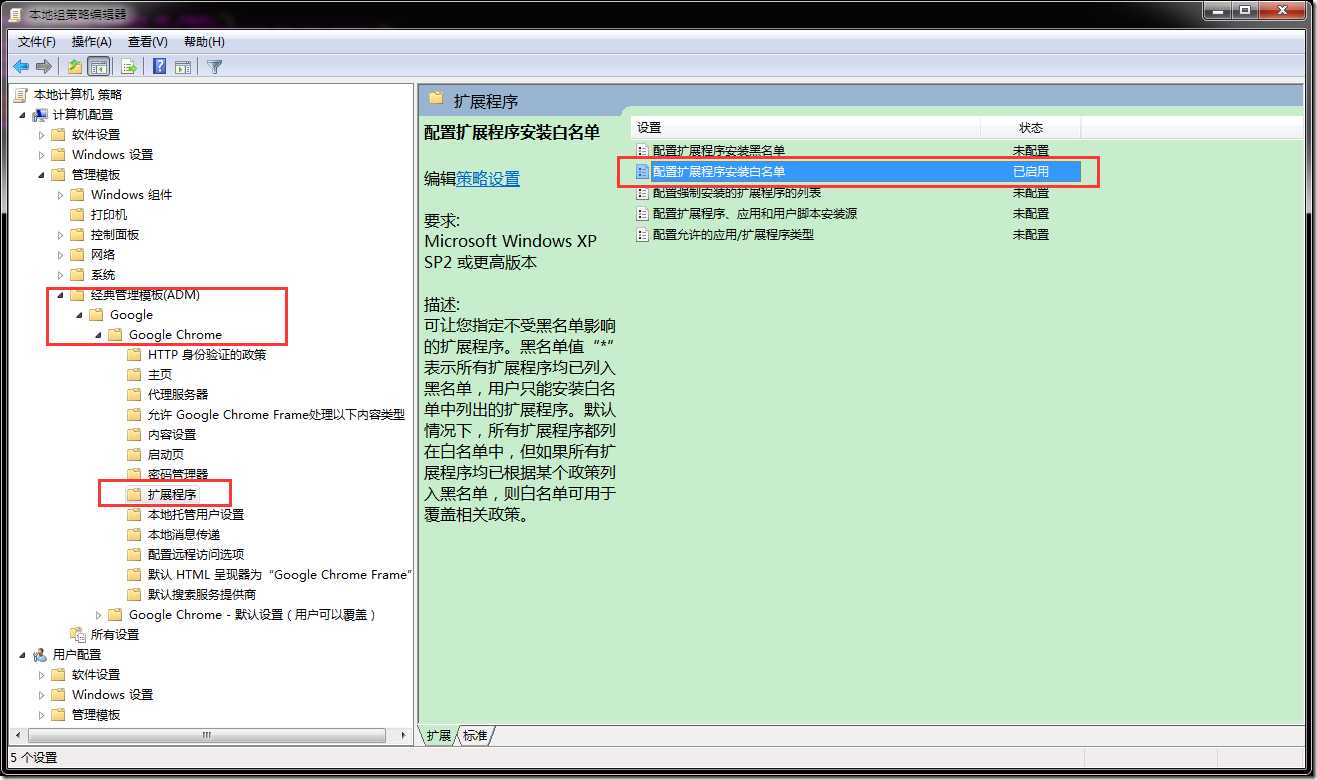Select 配置扩展程序安装白名单 policy row
This screenshot has height=780, width=1317.
(x=858, y=172)
